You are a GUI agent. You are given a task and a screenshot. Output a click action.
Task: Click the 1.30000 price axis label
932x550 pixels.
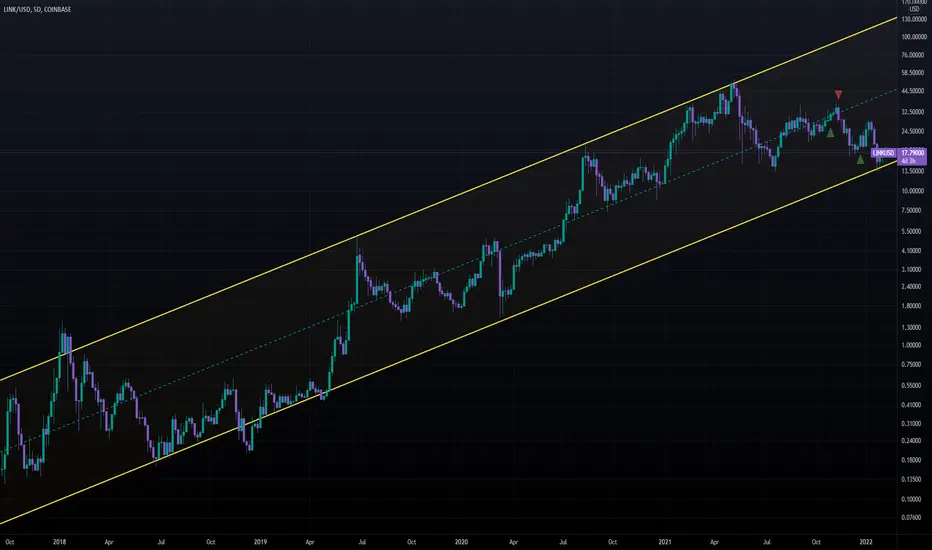912,328
